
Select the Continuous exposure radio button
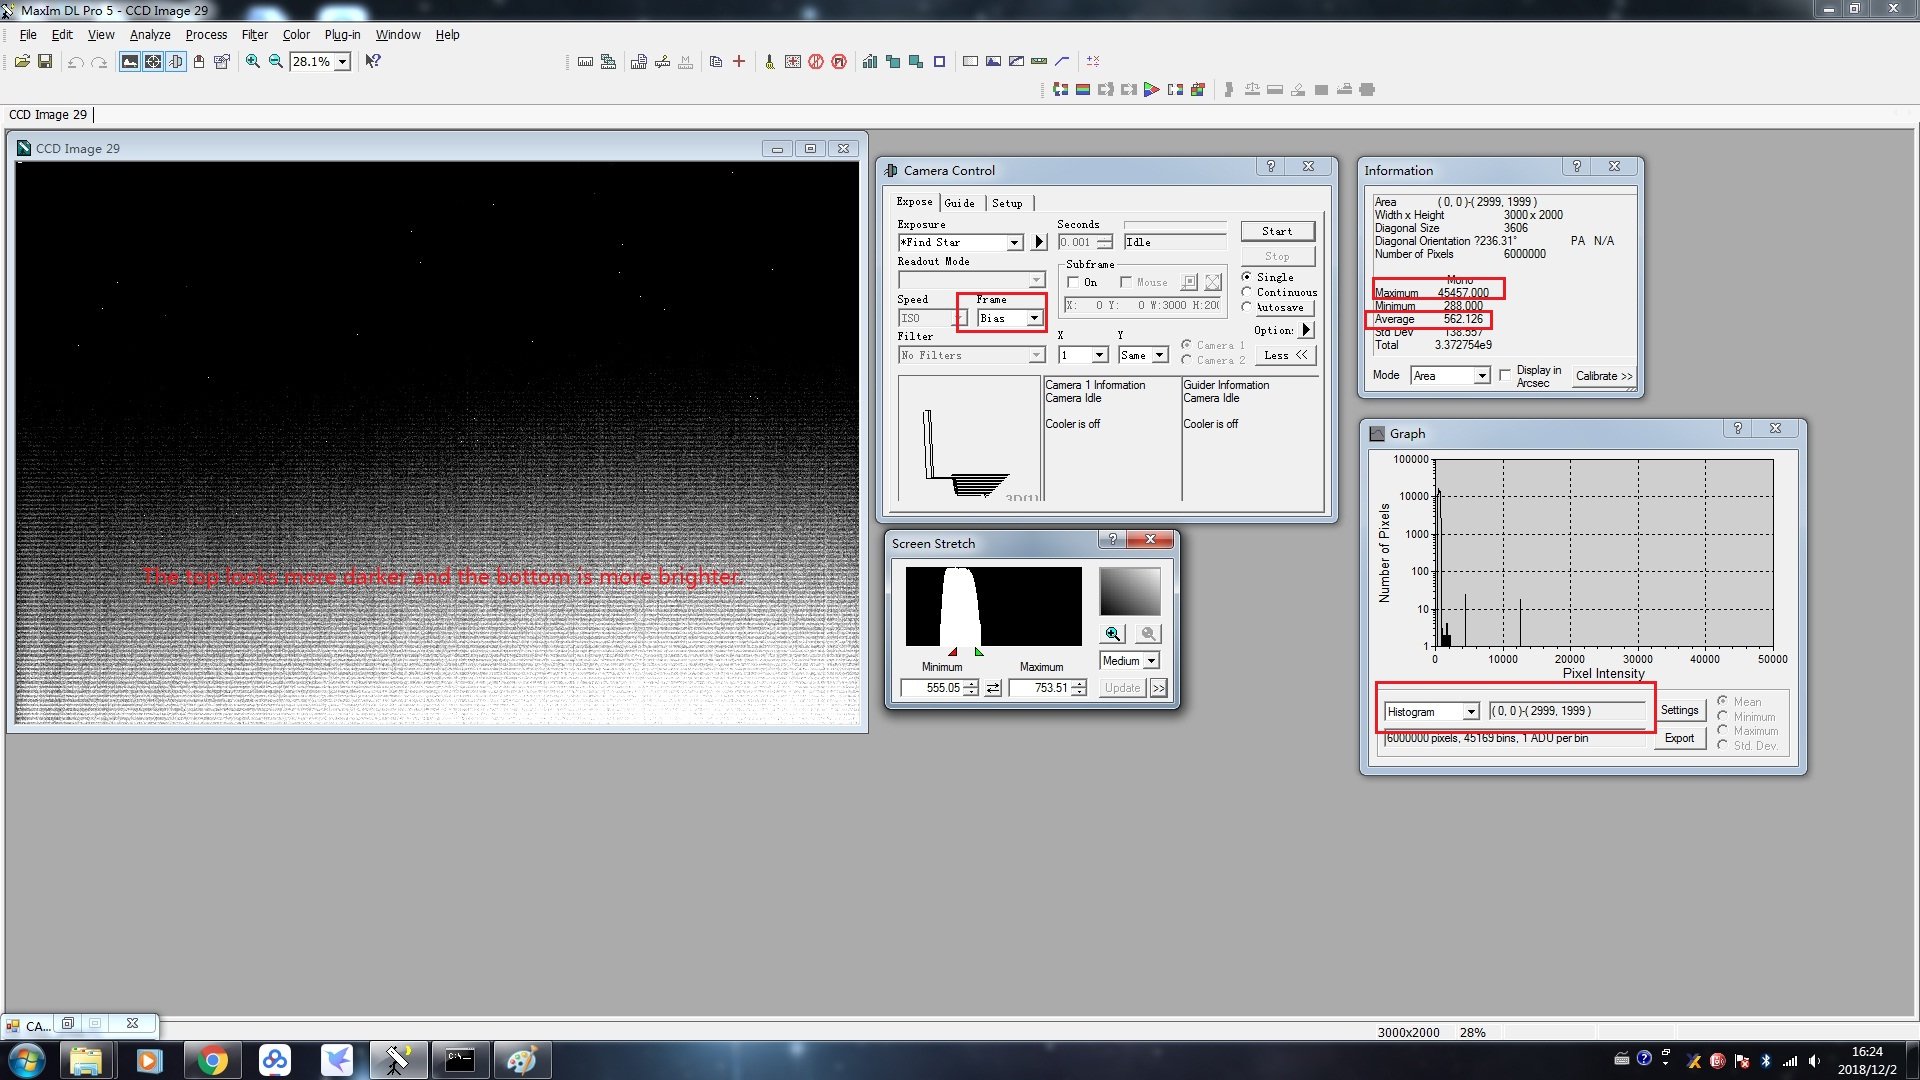[1247, 292]
